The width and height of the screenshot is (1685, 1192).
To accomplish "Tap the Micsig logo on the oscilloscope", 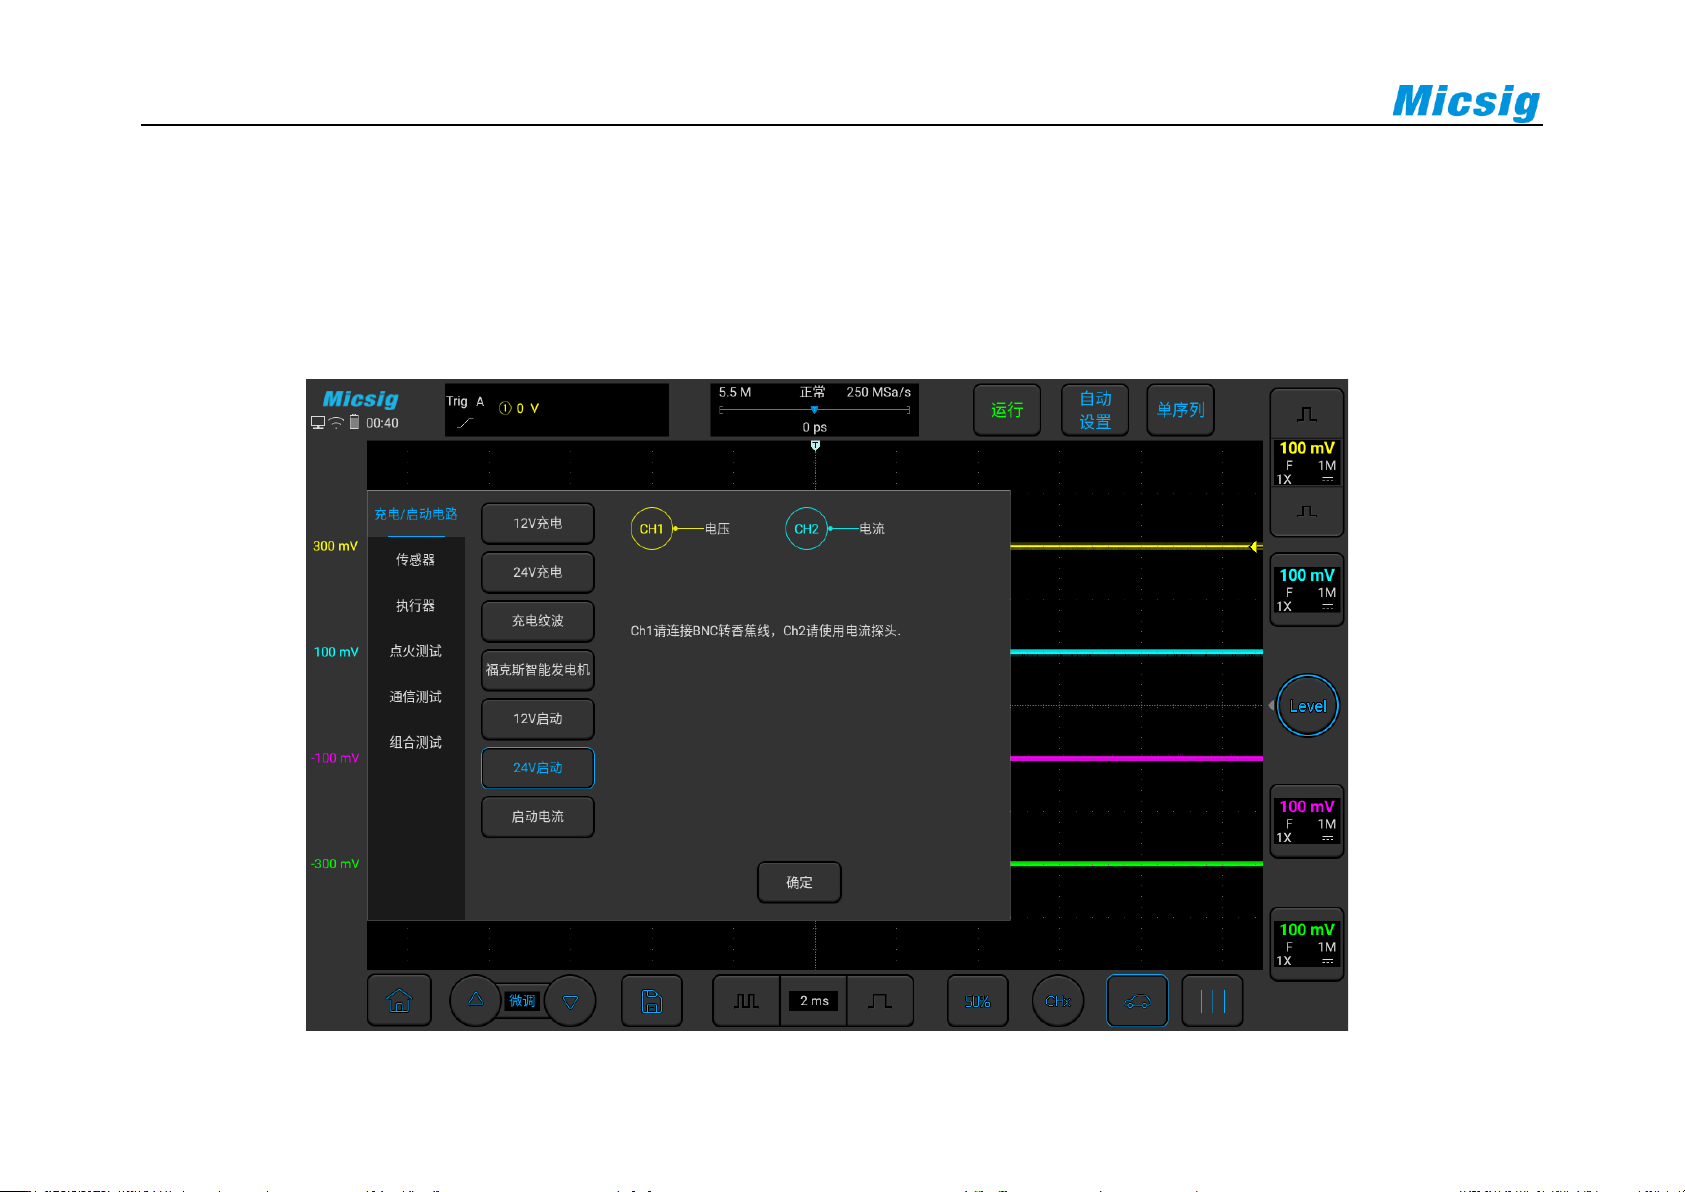I will pyautogui.click(x=360, y=400).
